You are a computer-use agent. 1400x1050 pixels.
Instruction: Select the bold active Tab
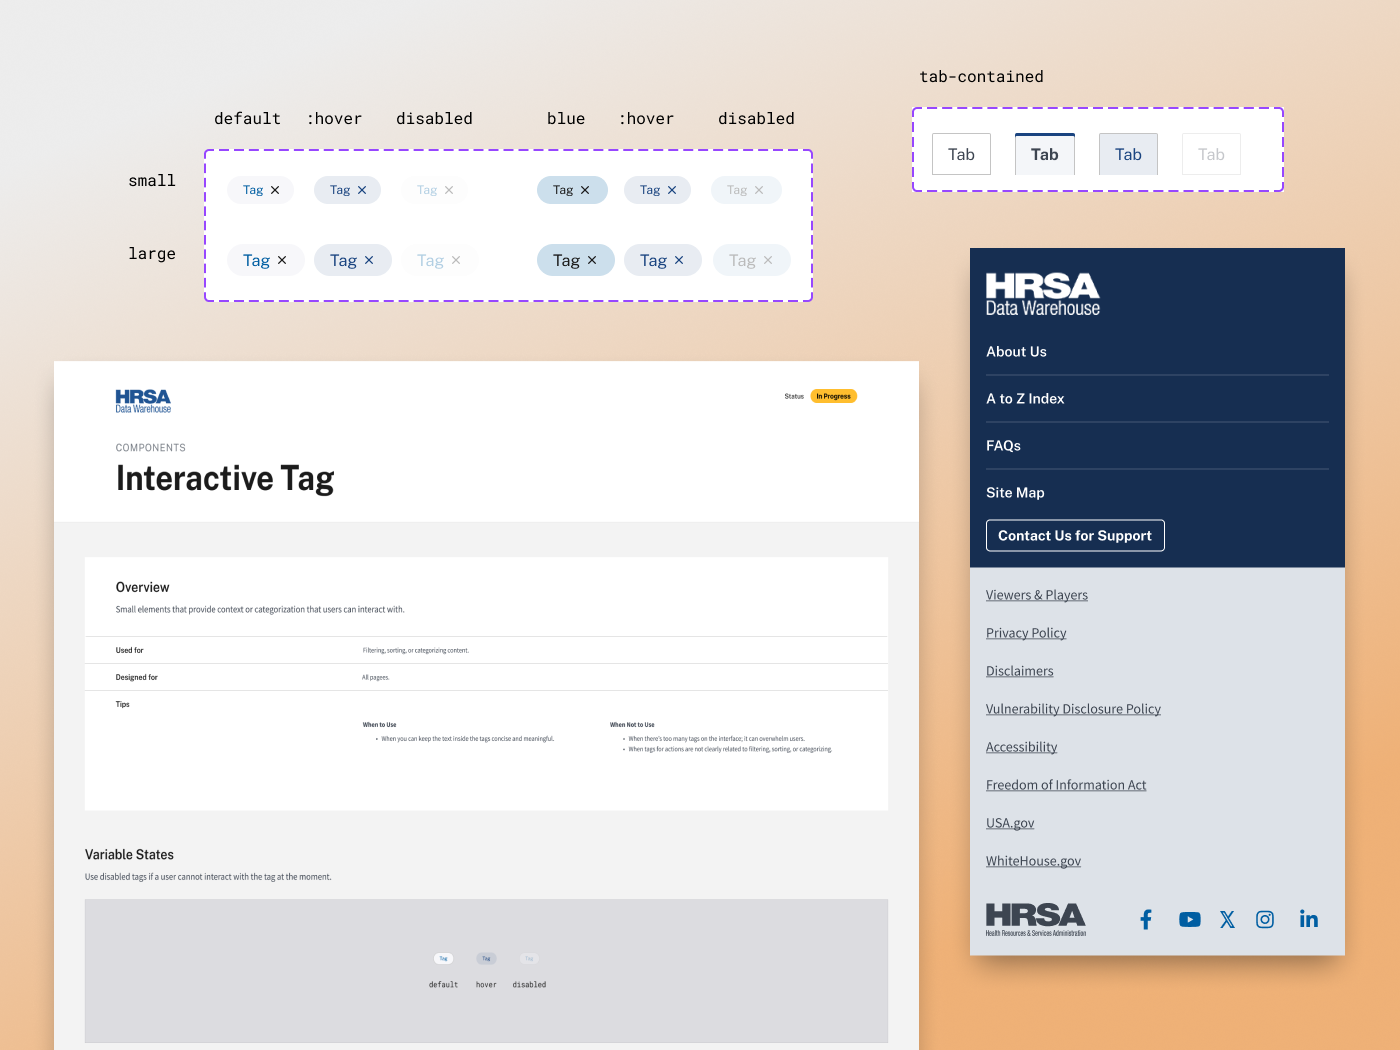pyautogui.click(x=1044, y=155)
